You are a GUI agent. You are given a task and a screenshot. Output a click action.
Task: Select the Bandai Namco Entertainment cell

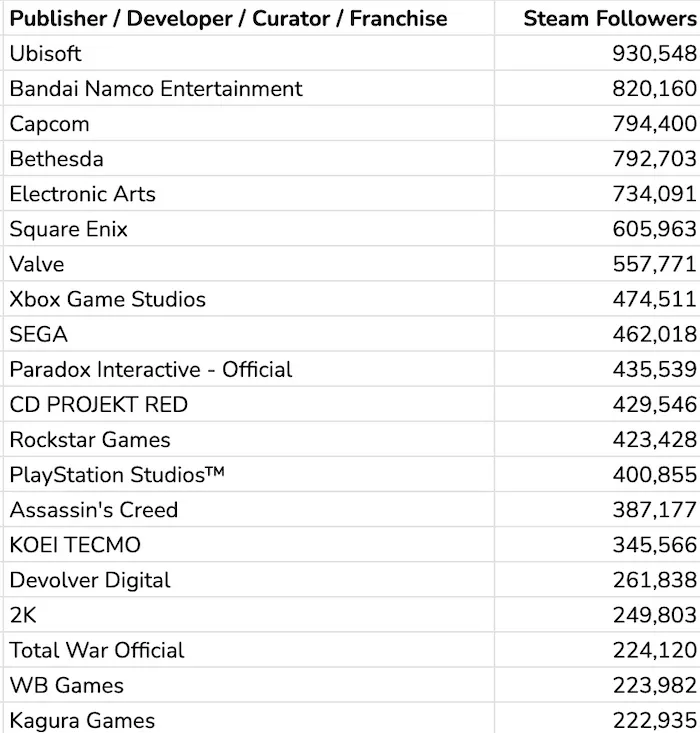point(156,89)
